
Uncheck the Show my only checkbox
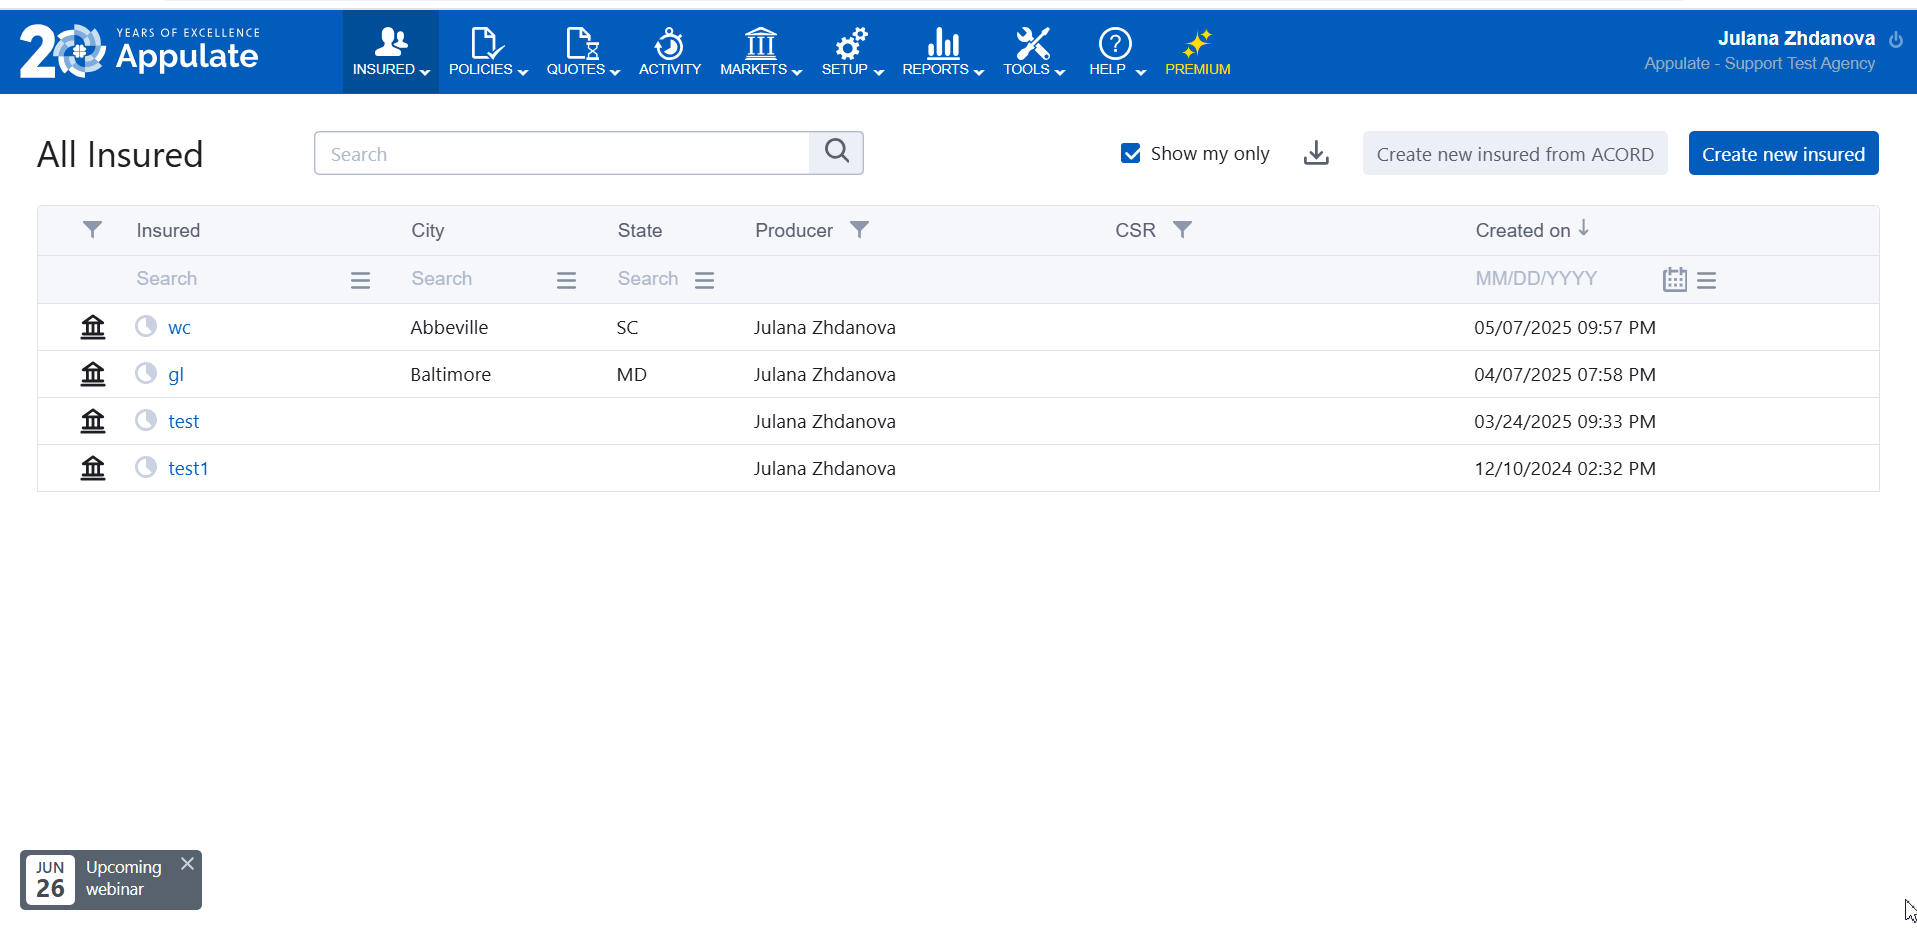pyautogui.click(x=1131, y=153)
